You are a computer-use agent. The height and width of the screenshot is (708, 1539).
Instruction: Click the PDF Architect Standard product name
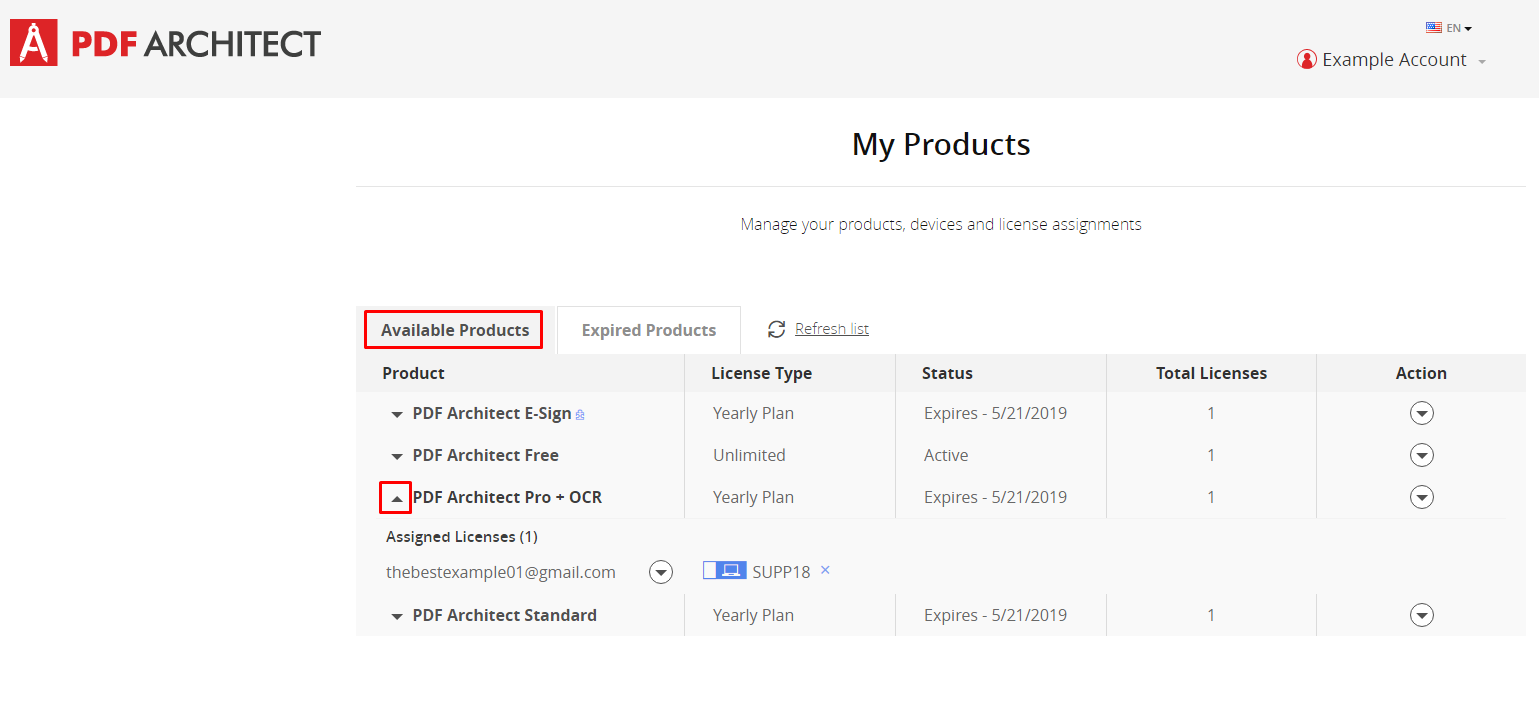[x=505, y=615]
